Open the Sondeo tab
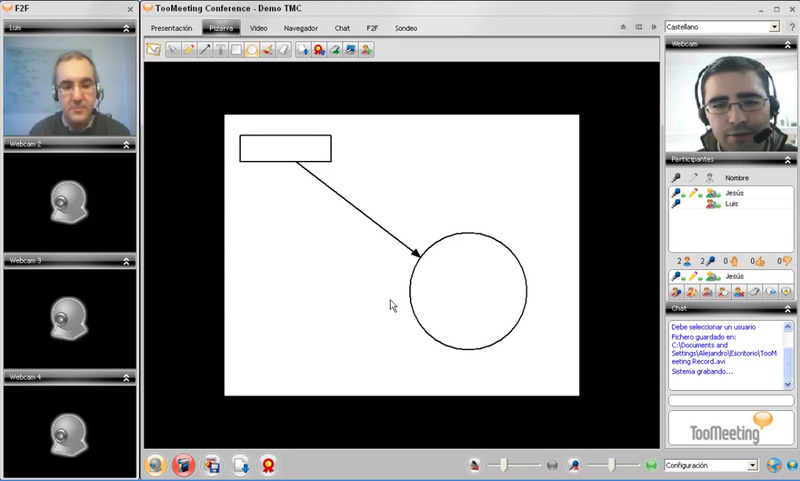Image resolution: width=800 pixels, height=481 pixels. (406, 28)
